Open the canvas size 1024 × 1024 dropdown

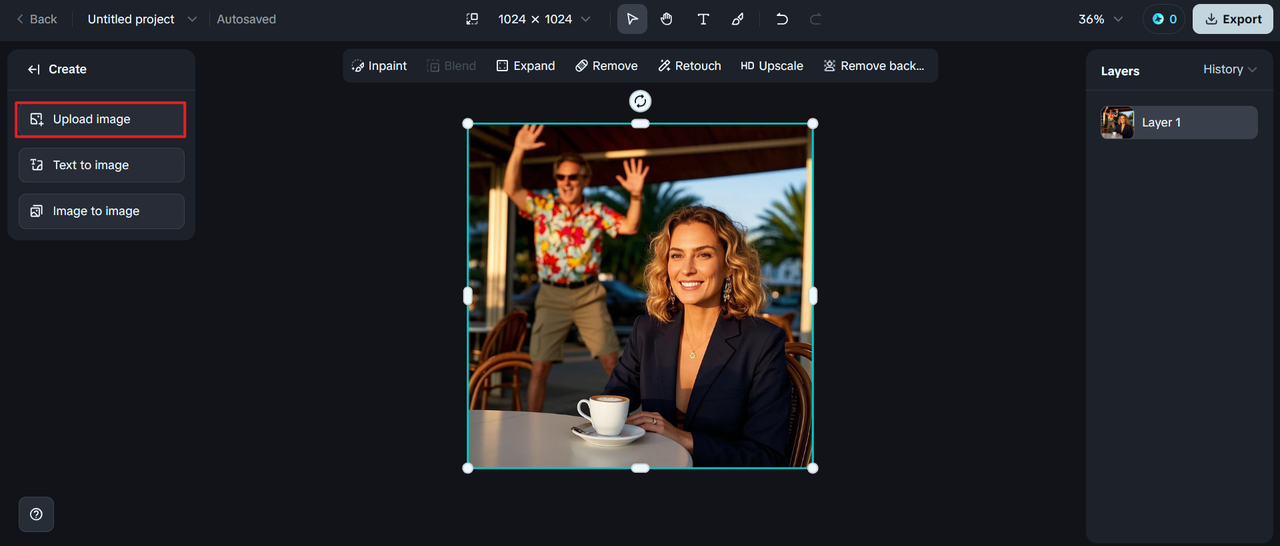(x=543, y=19)
